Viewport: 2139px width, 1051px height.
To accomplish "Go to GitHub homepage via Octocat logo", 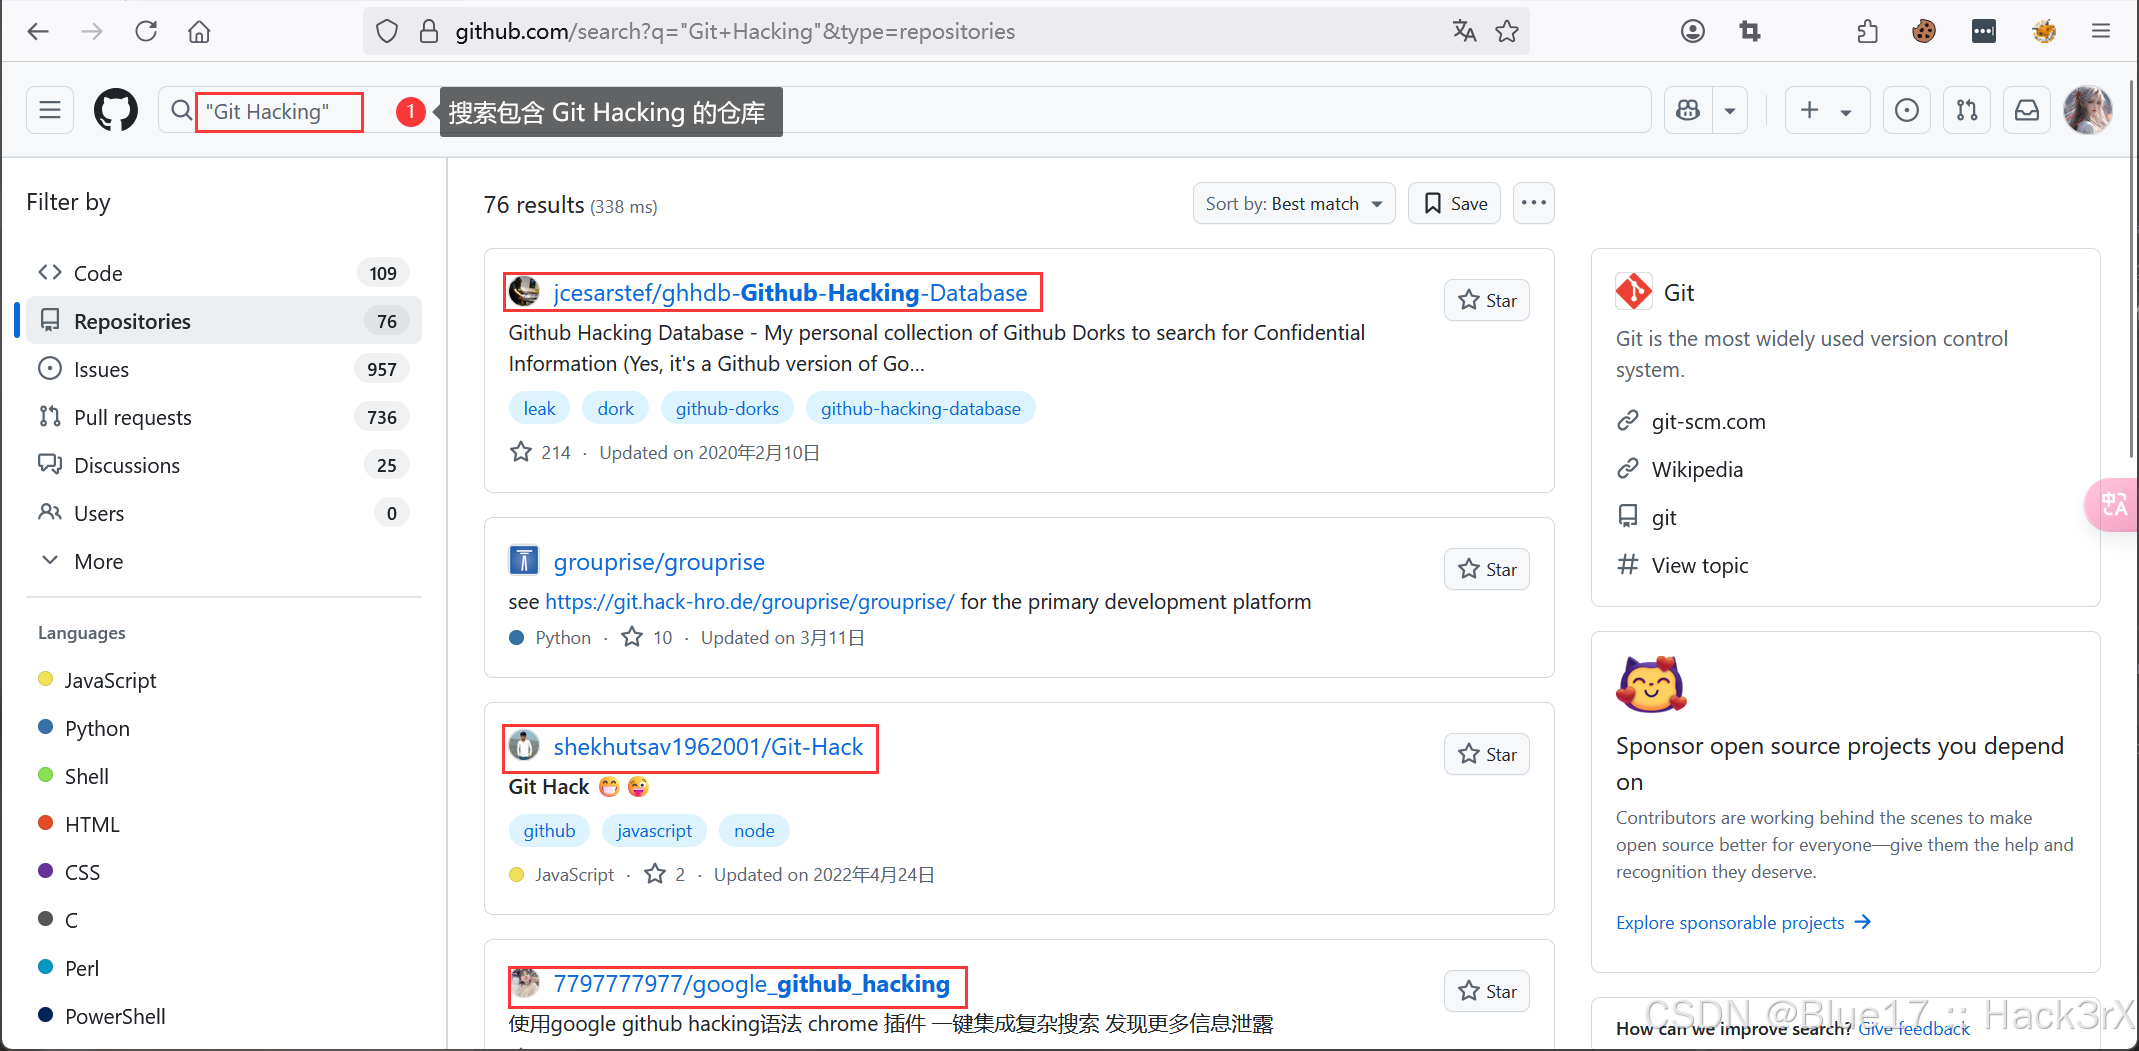I will click(x=116, y=110).
